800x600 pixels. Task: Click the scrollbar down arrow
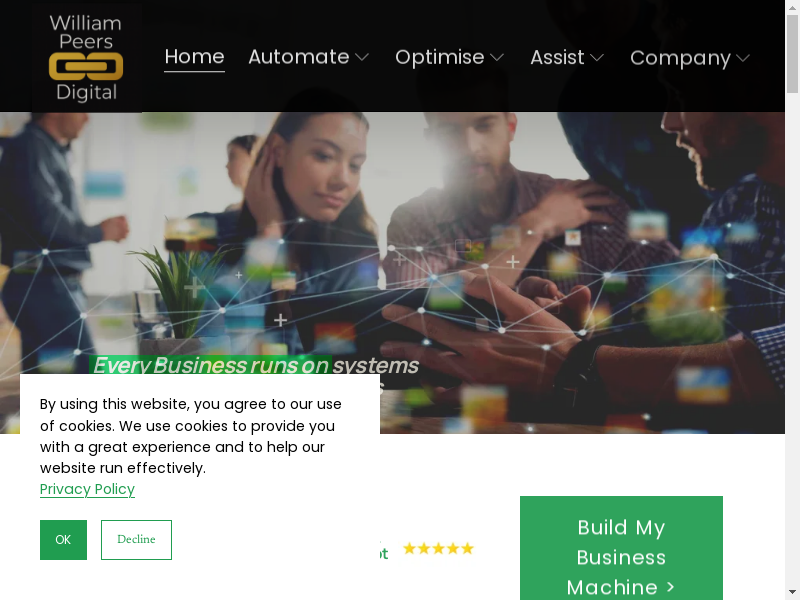(x=792, y=593)
